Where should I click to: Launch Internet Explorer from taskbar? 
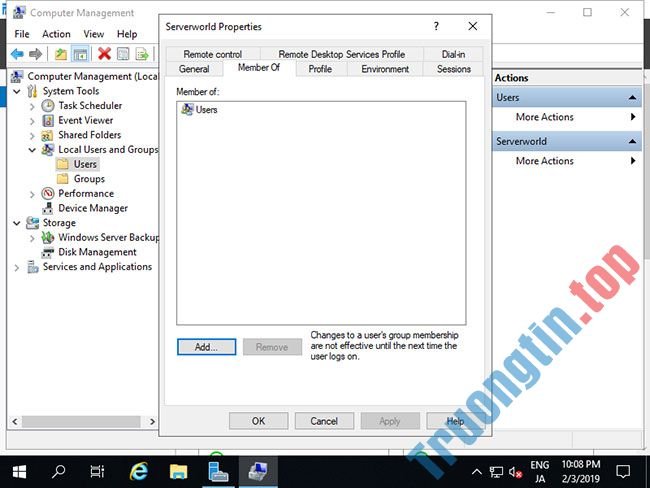(138, 472)
